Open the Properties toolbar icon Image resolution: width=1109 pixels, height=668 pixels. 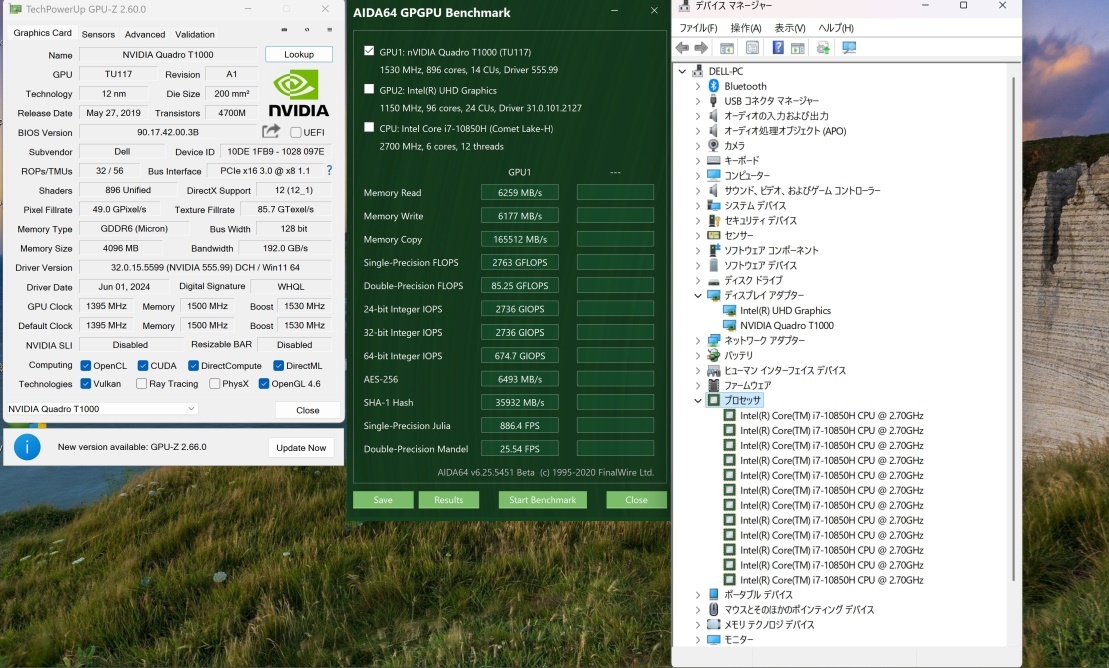click(x=753, y=47)
